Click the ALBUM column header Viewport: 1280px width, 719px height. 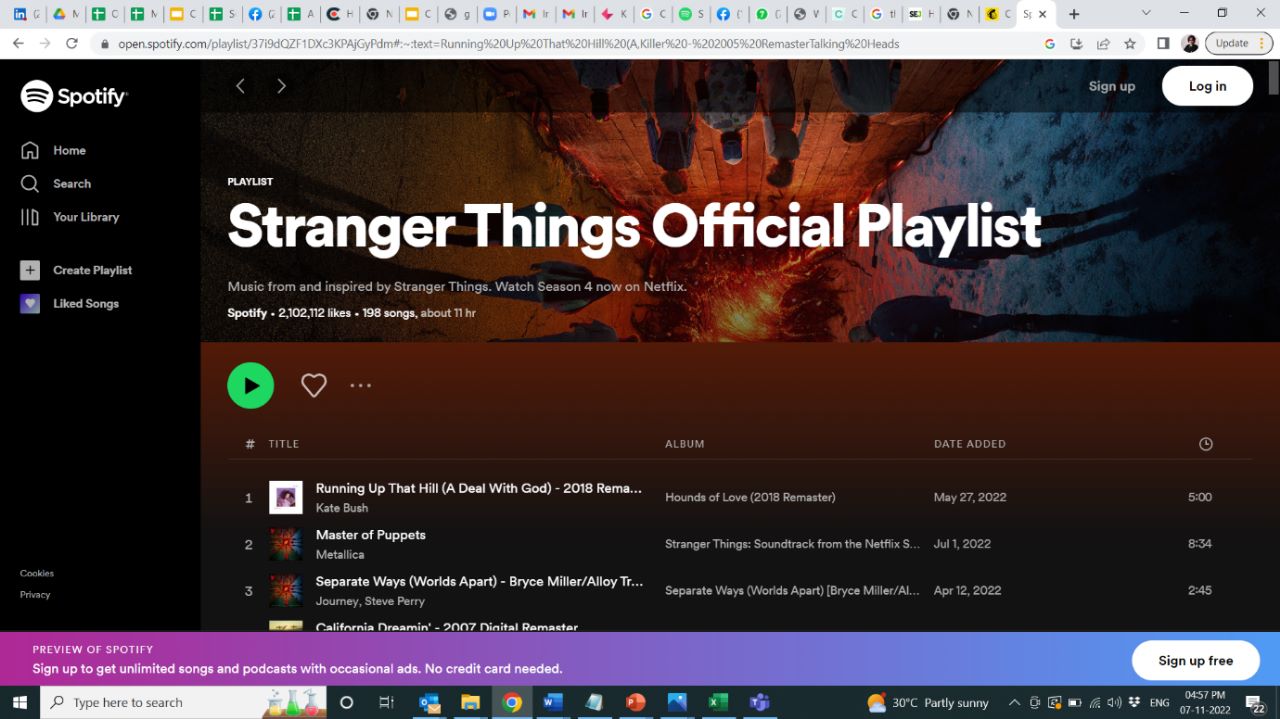pyautogui.click(x=685, y=444)
